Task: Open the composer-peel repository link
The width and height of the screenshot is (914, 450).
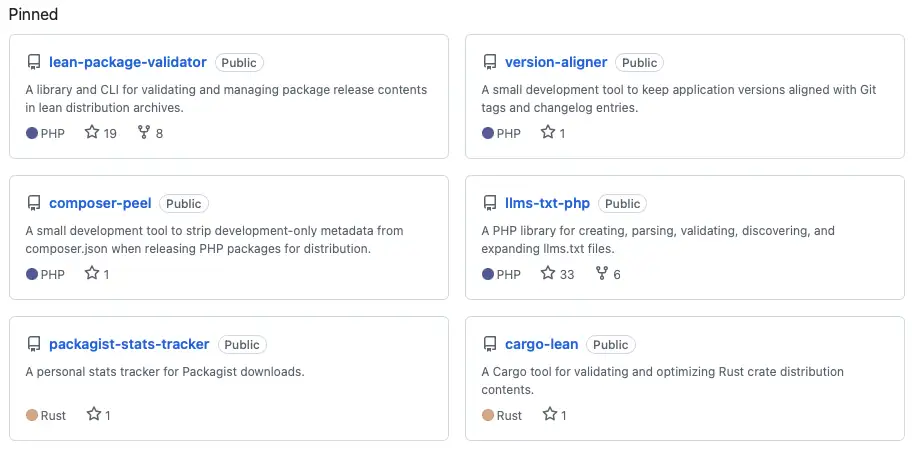Action: click(100, 203)
